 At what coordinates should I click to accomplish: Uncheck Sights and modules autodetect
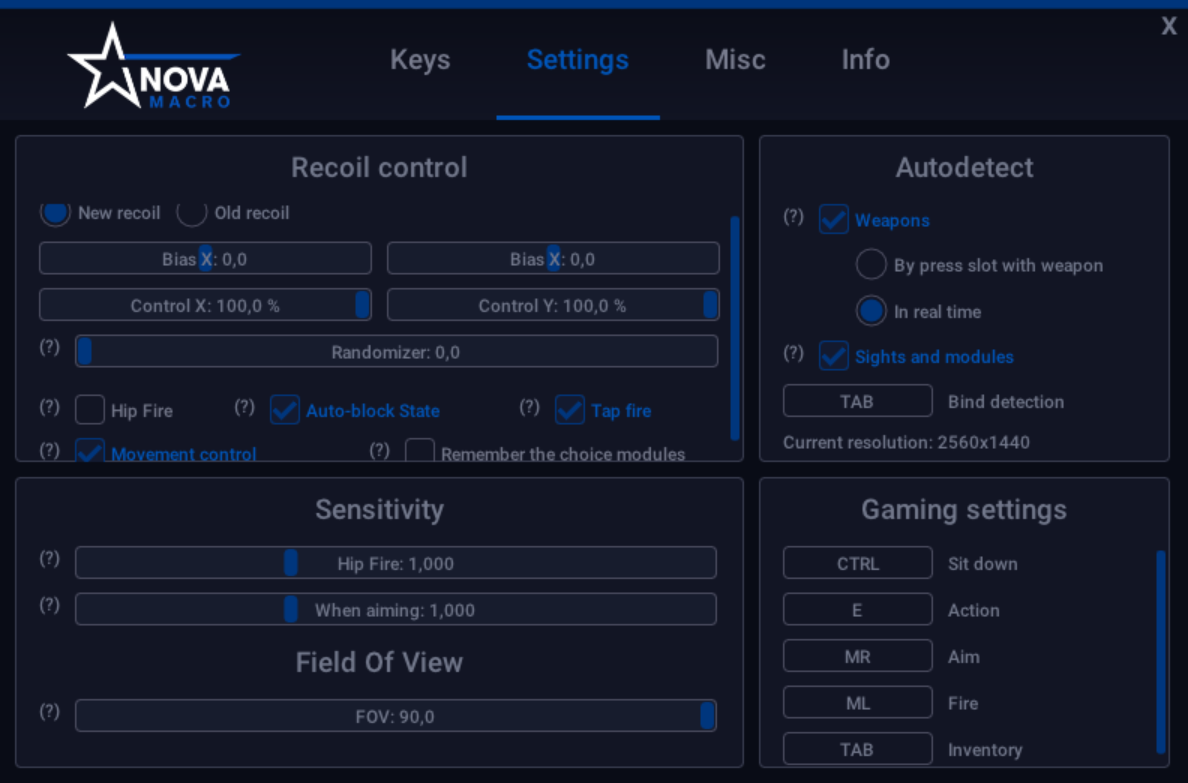click(x=833, y=355)
